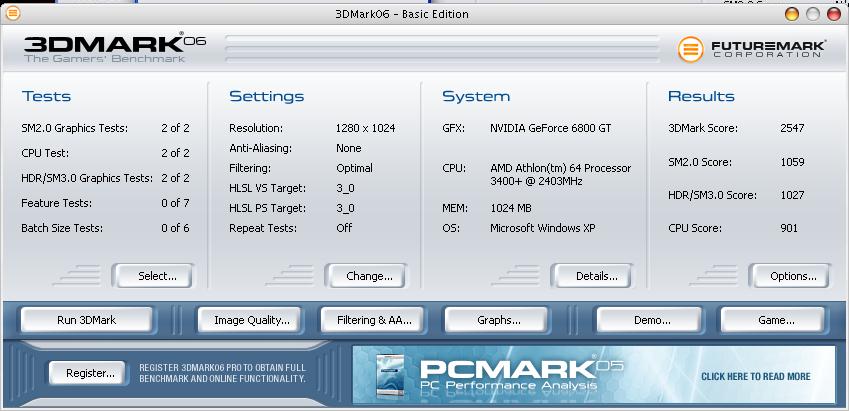Click the CPU Test label
Image resolution: width=849 pixels, height=411 pixels.
click(47, 153)
